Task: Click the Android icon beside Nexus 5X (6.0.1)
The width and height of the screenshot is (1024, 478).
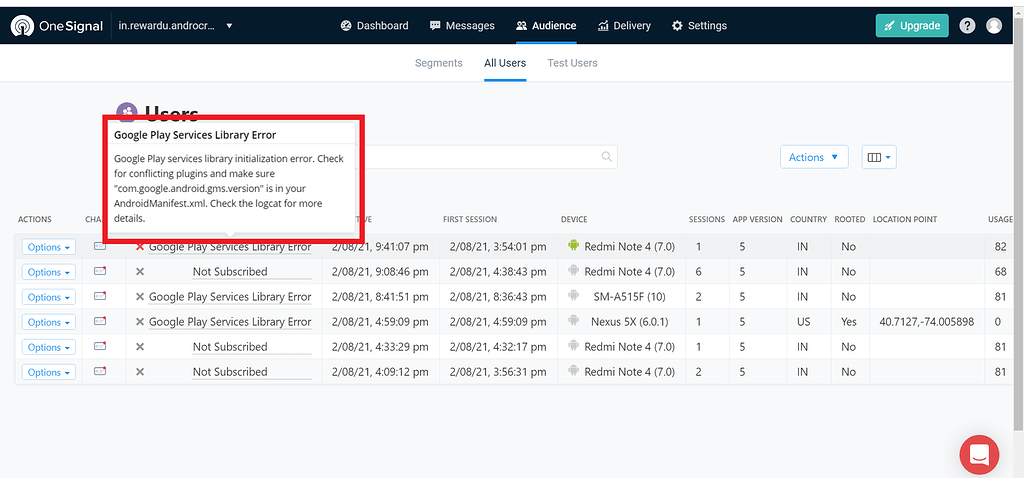Action: pos(573,320)
